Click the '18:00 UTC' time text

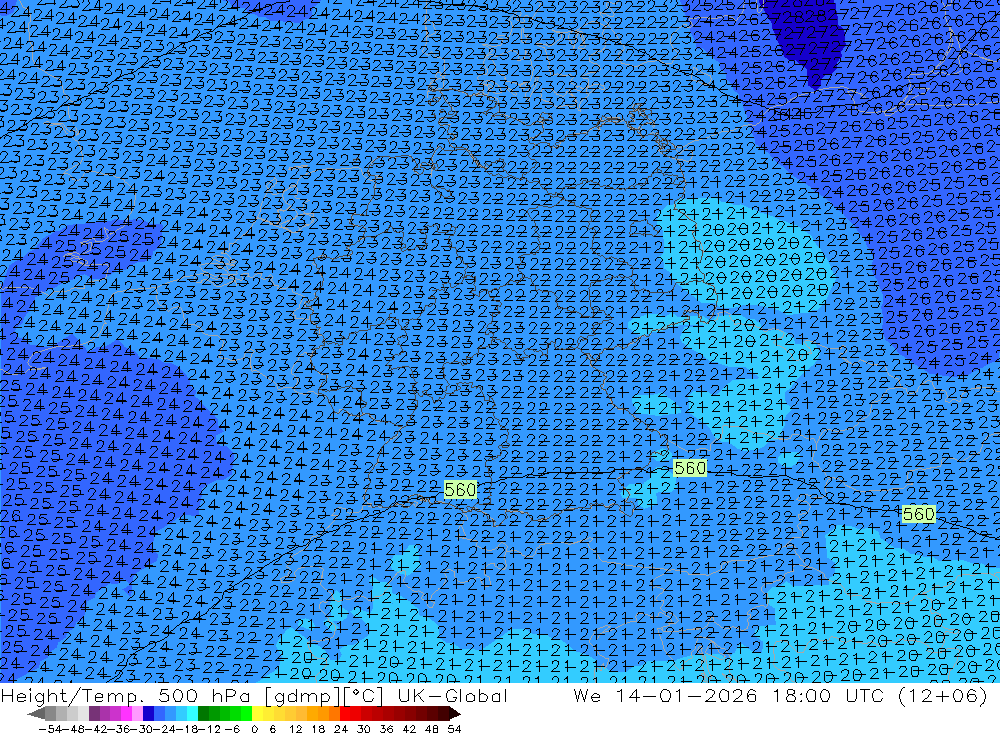[x=827, y=695]
